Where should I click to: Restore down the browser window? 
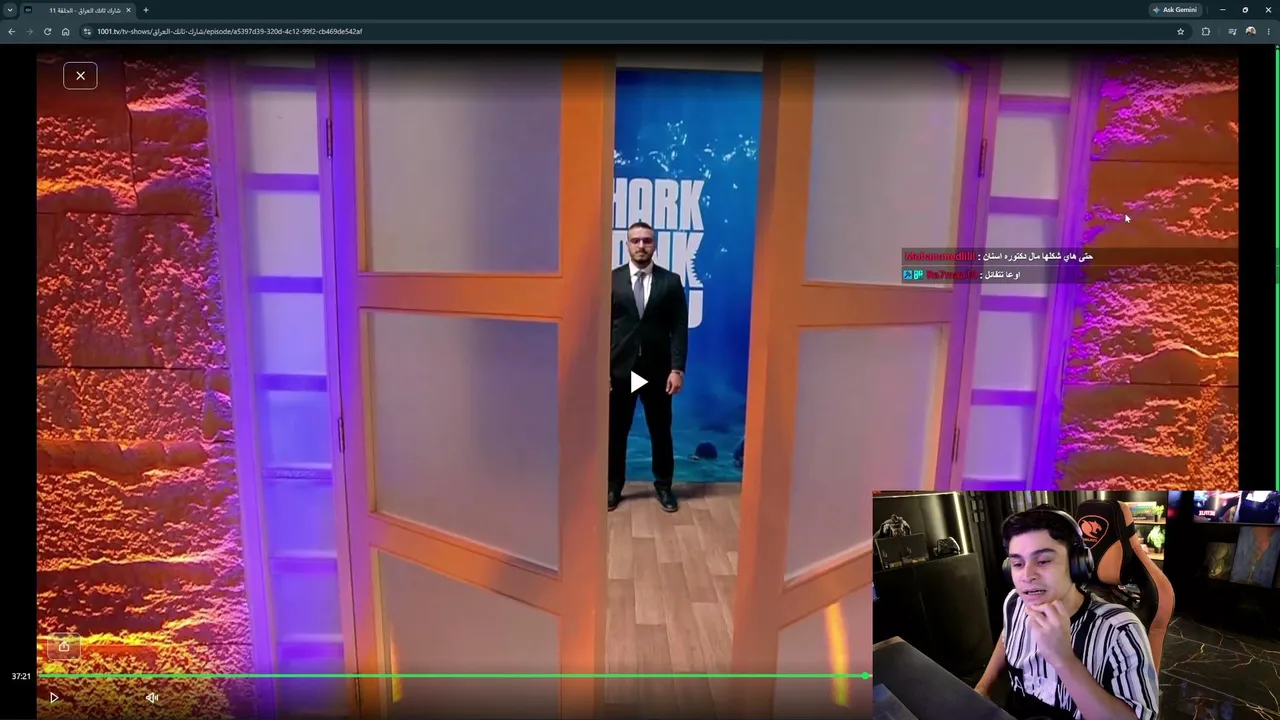coord(1245,10)
